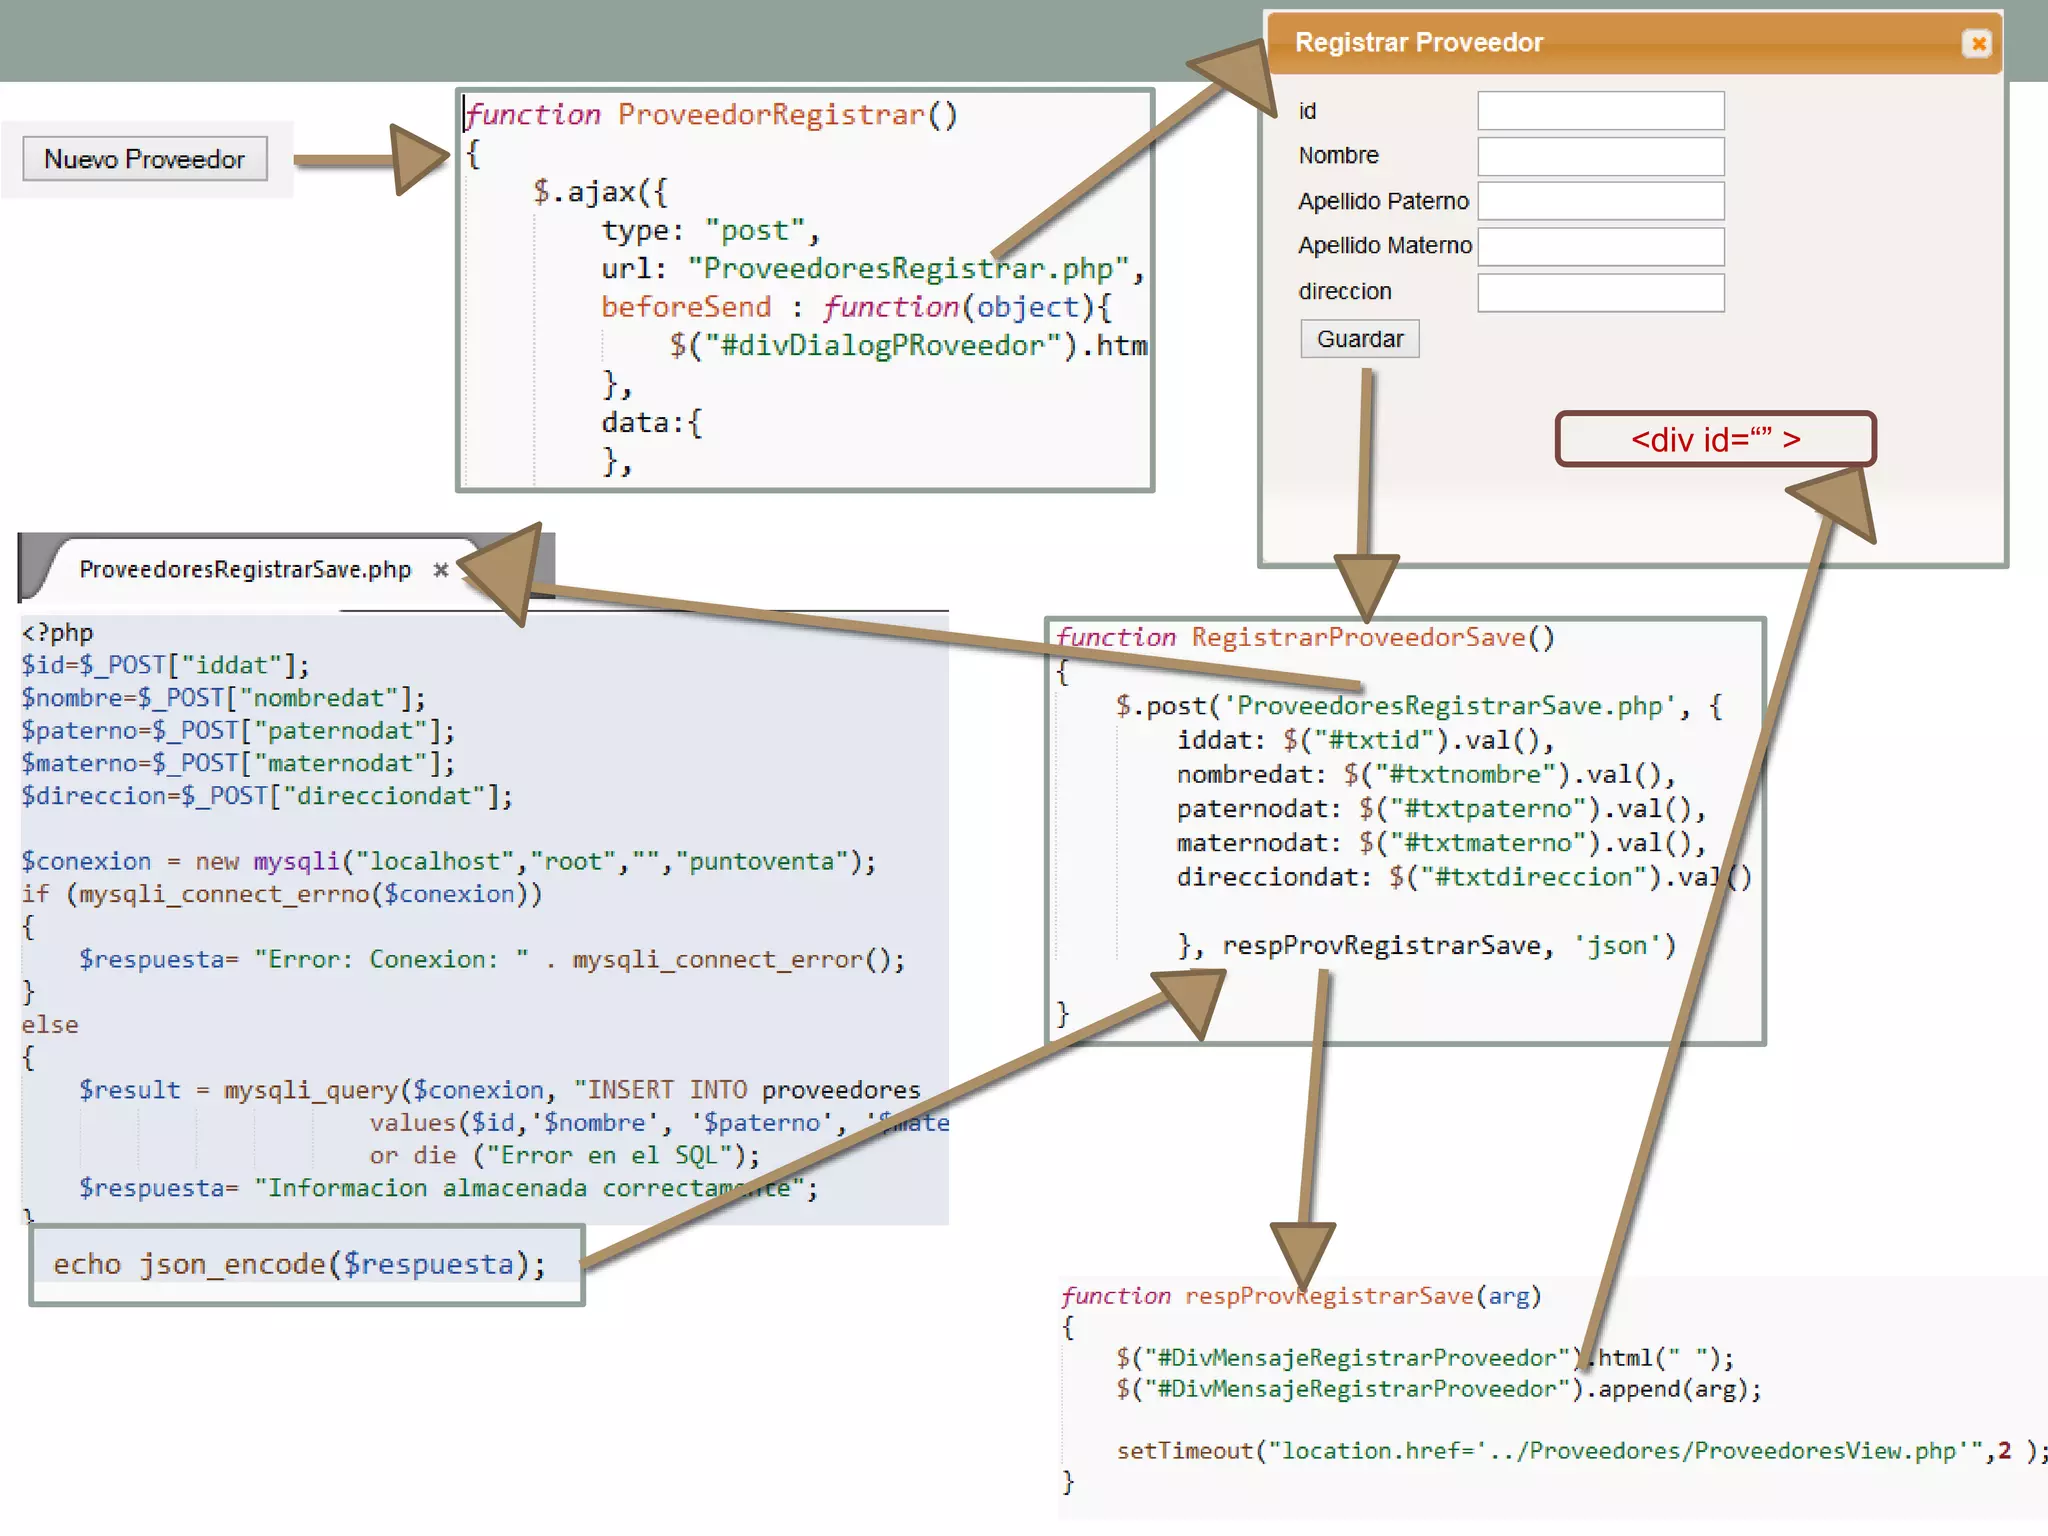The height and width of the screenshot is (1536, 2048).
Task: Focus the Nombre text field
Action: tap(1600, 156)
